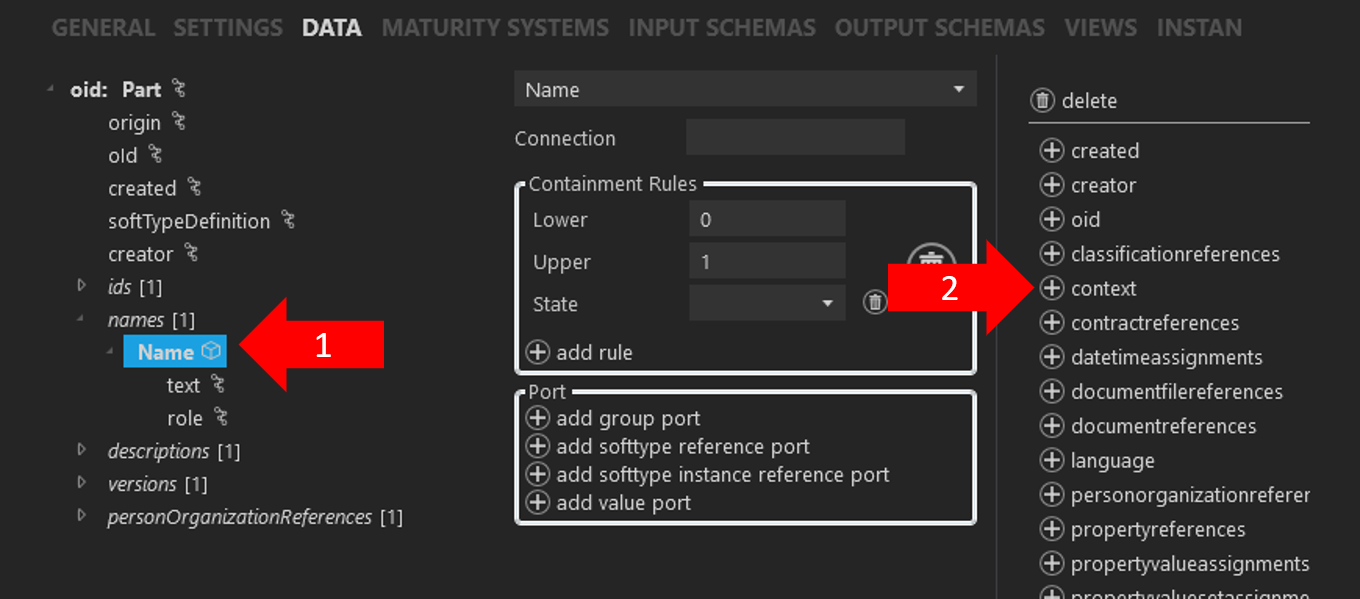The width and height of the screenshot is (1360, 599).
Task: Click the plus icon for add rule
Action: pyautogui.click(x=538, y=352)
